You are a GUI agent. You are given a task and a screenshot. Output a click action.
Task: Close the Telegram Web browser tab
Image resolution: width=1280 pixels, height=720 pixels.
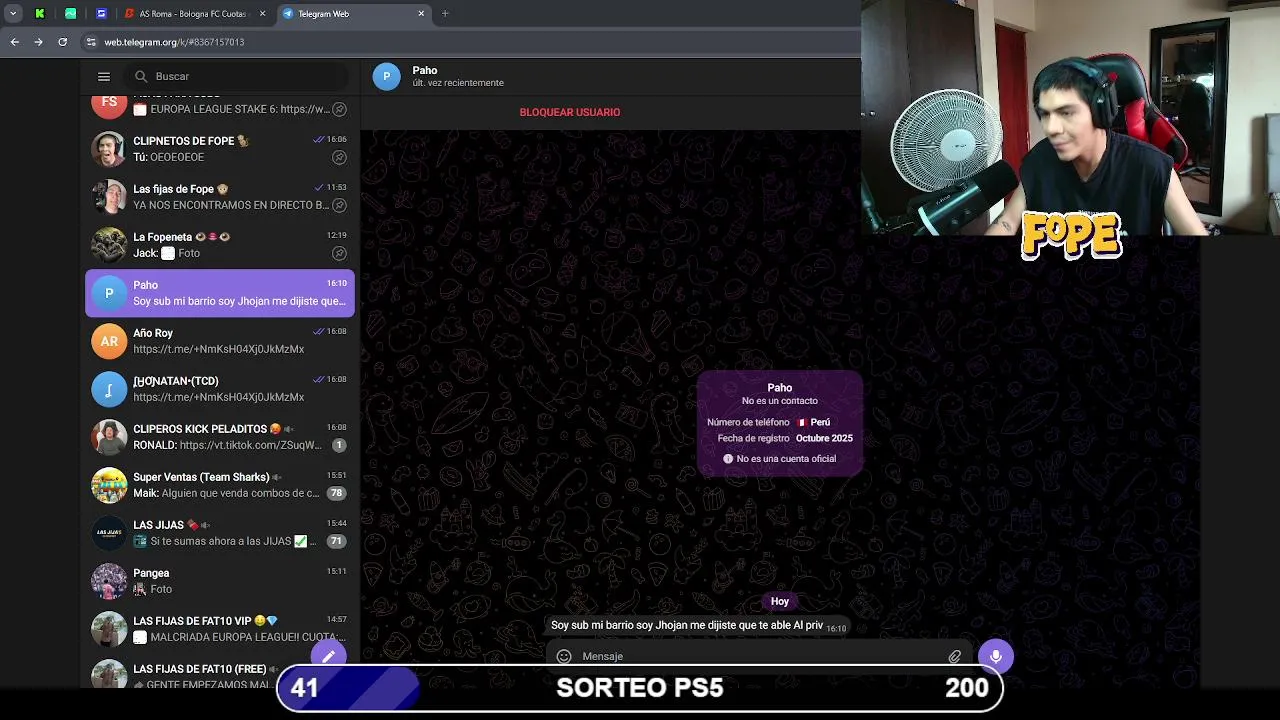pos(421,14)
